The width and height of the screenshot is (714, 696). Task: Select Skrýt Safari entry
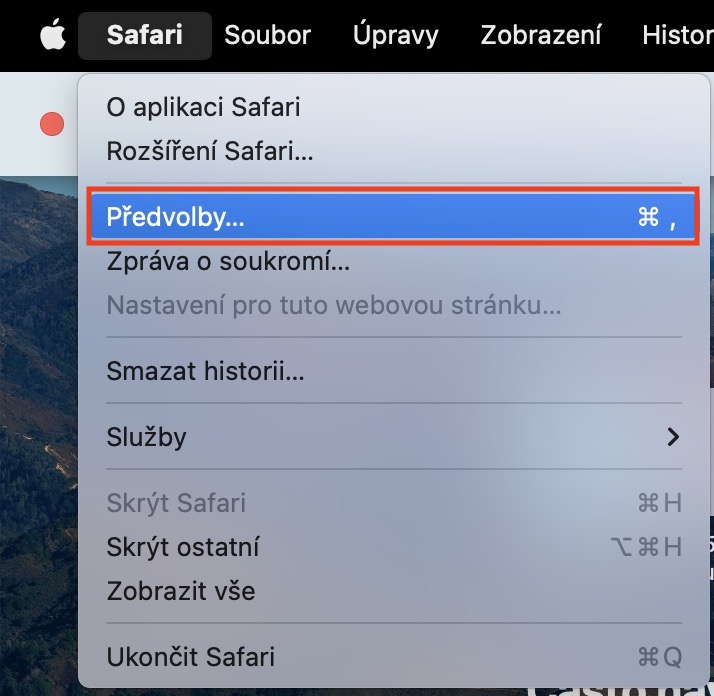(393, 503)
